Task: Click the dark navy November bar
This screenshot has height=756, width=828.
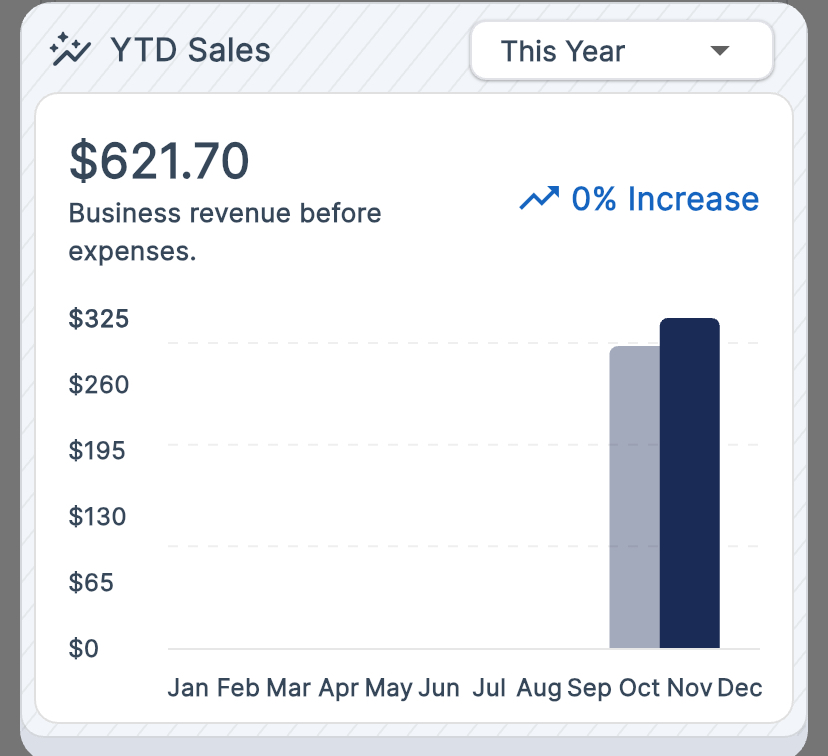Action: 690,483
